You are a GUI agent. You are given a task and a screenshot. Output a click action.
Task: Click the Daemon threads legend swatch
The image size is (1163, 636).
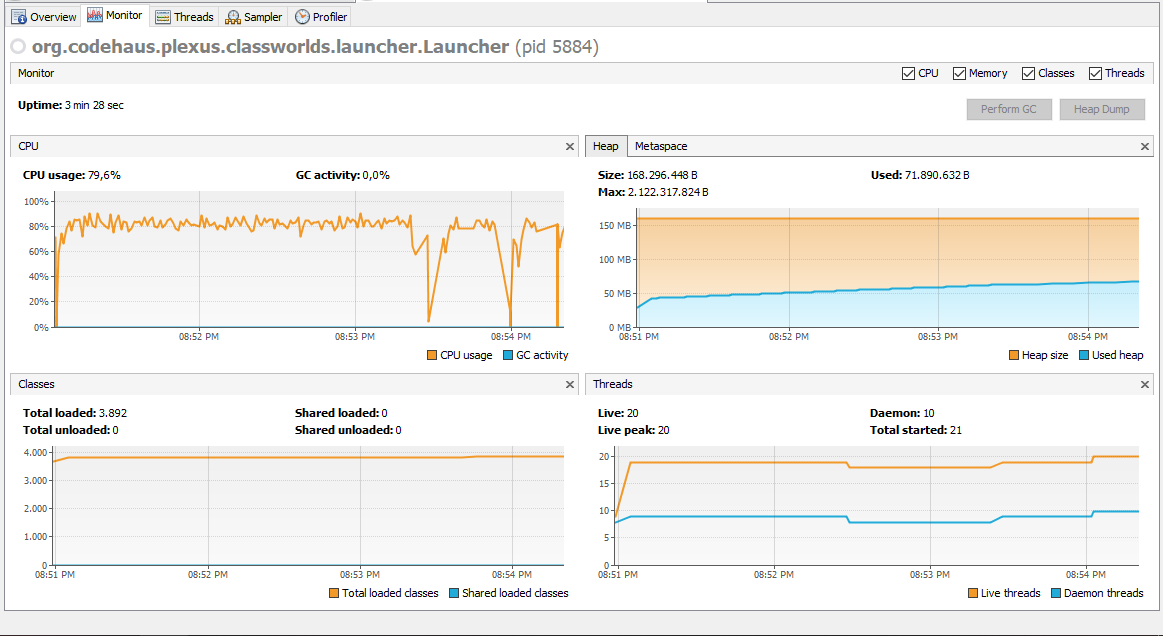[x=1055, y=593]
